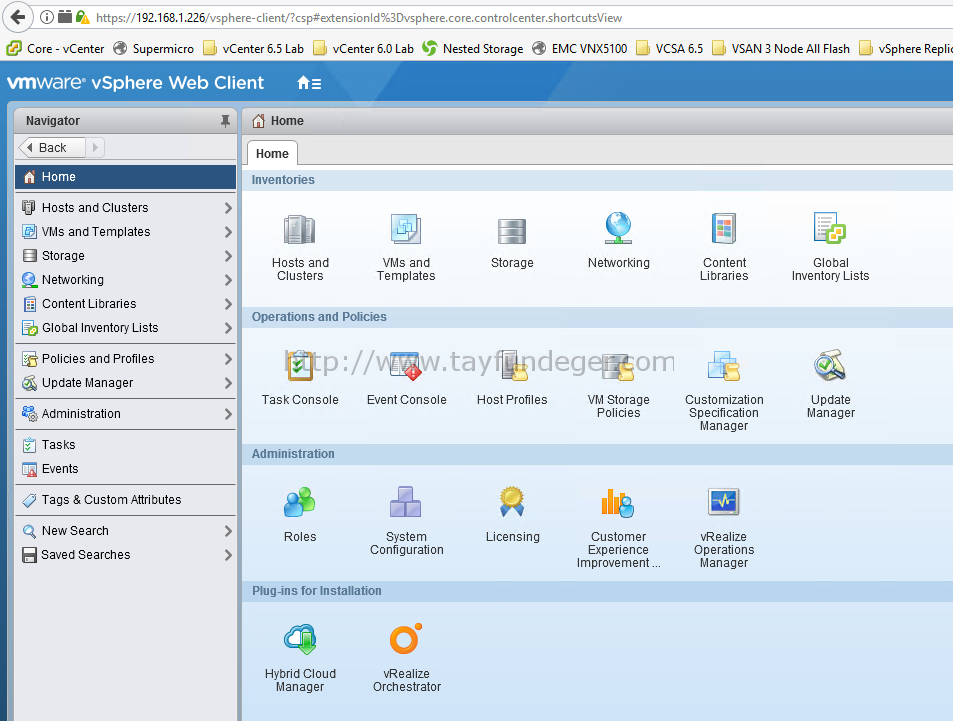Open the home menu icon in header
The width and height of the screenshot is (953, 721).
pos(309,83)
